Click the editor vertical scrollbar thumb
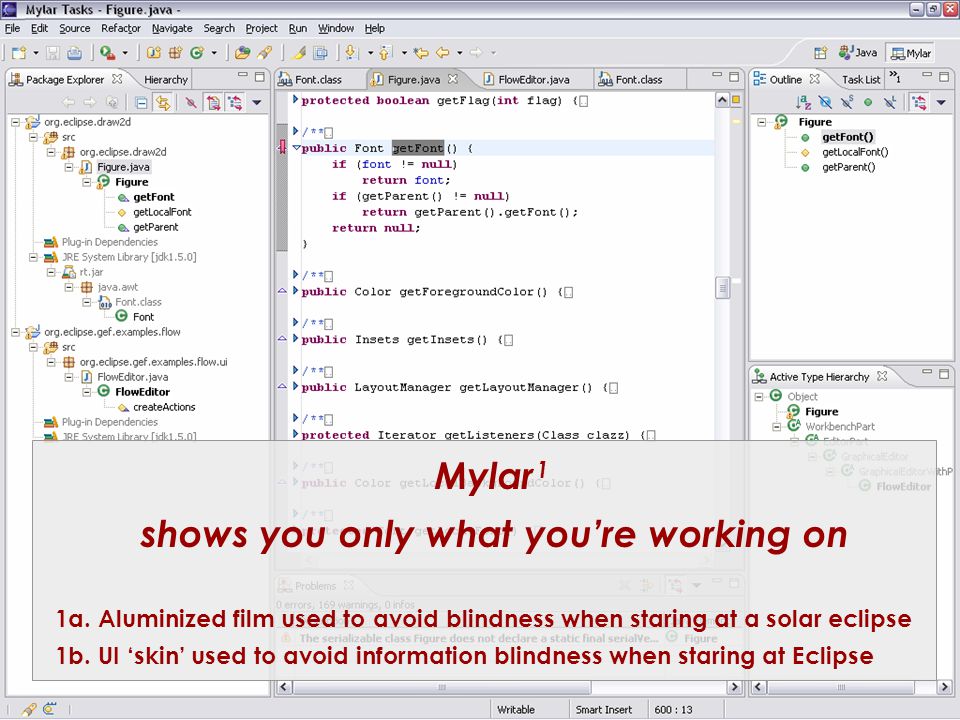 (x=722, y=287)
